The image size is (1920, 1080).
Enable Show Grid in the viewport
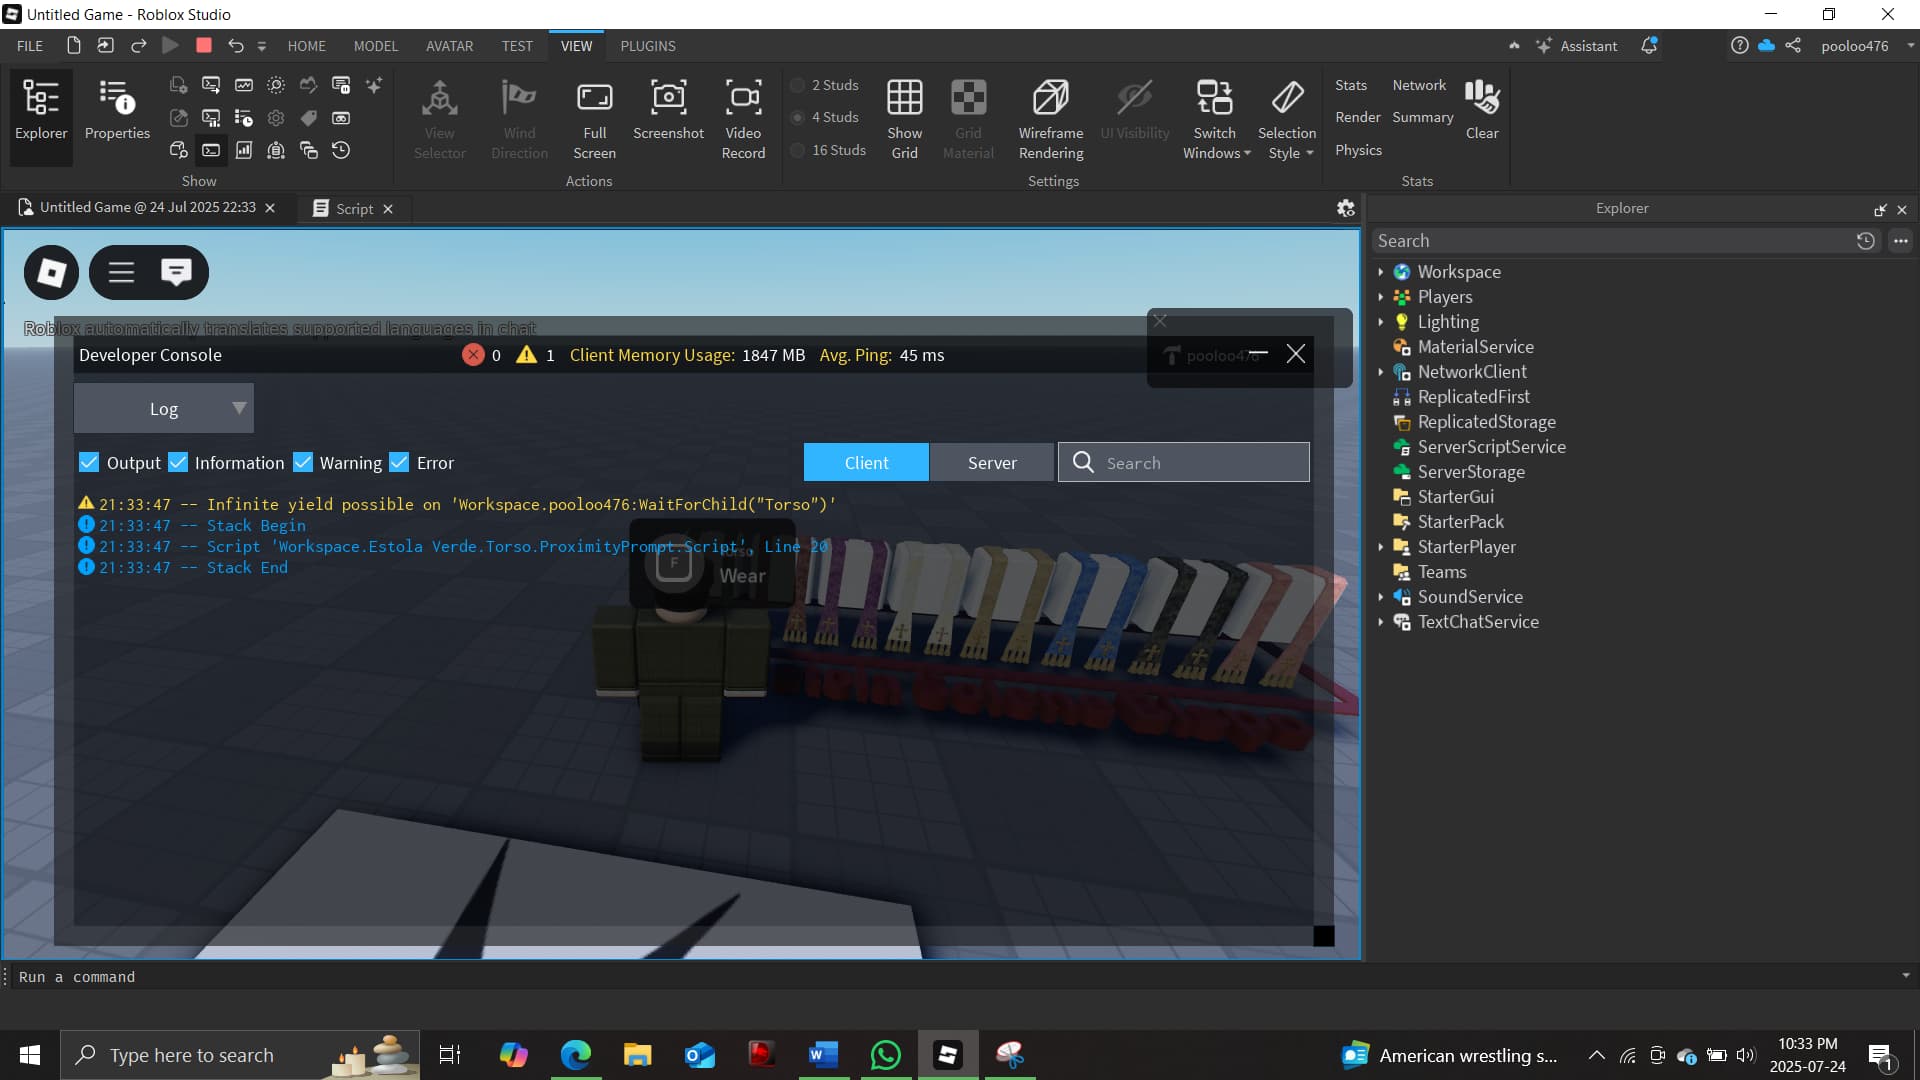905,115
